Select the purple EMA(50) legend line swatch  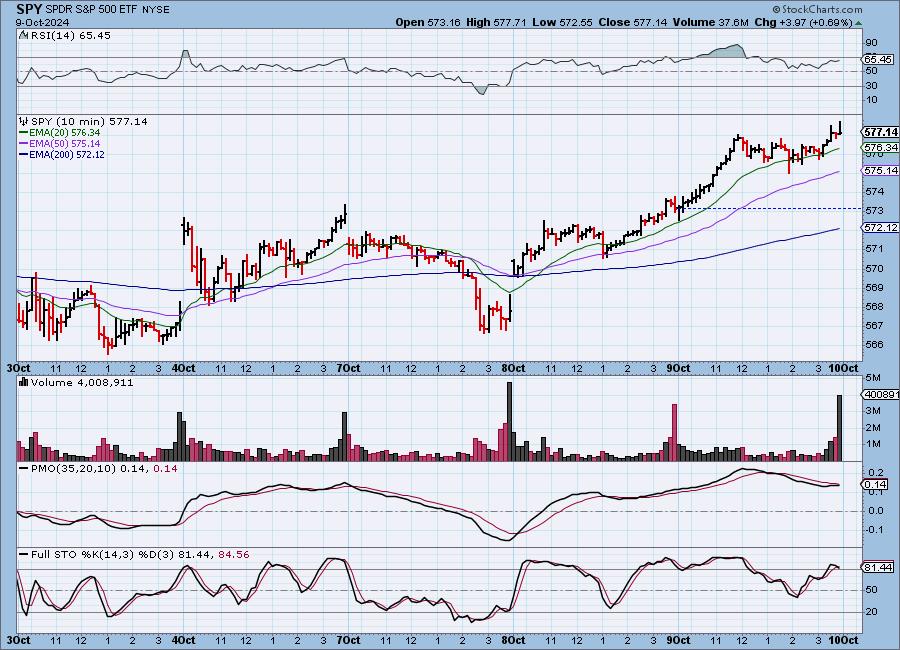click(24, 144)
